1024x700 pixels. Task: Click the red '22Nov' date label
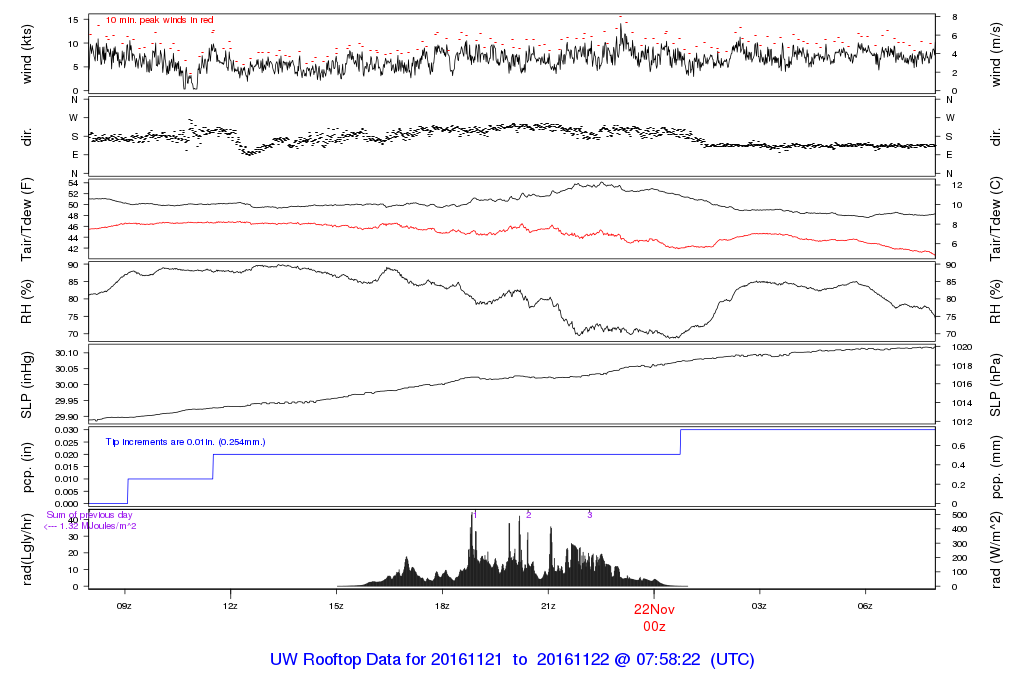[654, 609]
